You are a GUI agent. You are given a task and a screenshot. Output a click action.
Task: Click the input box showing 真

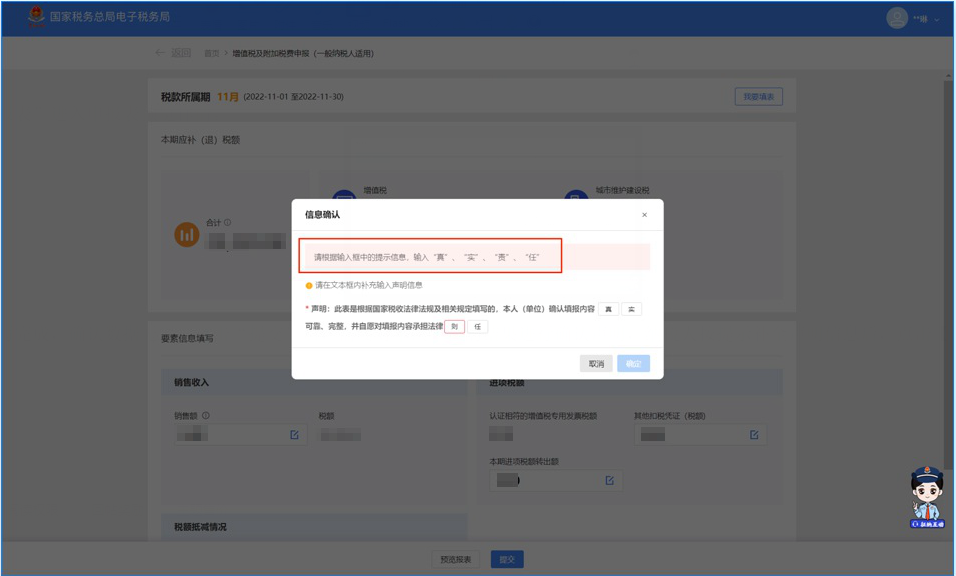[x=608, y=309]
